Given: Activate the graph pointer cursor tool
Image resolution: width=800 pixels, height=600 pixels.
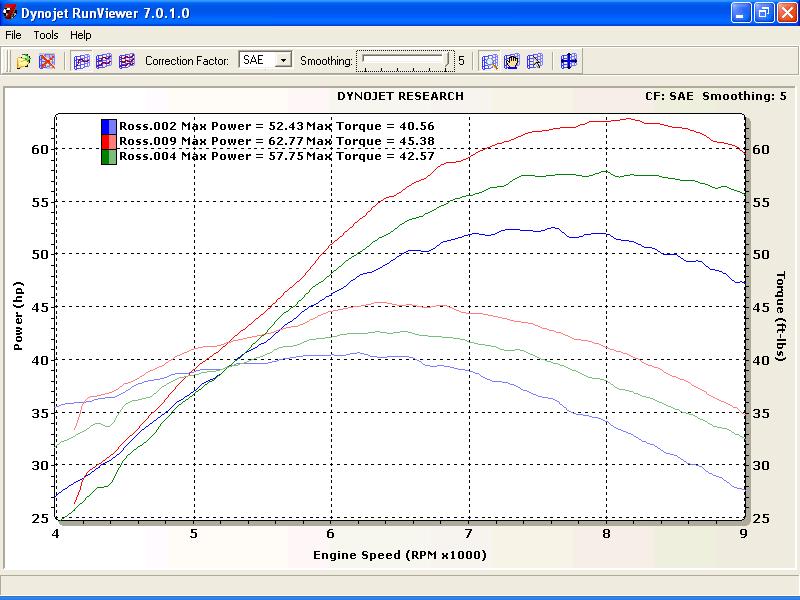Looking at the screenshot, I should [x=535, y=61].
